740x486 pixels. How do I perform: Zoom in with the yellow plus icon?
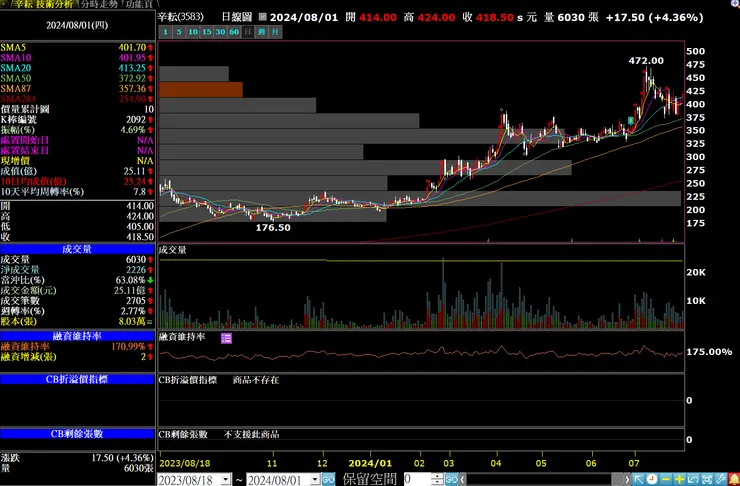click(x=679, y=479)
